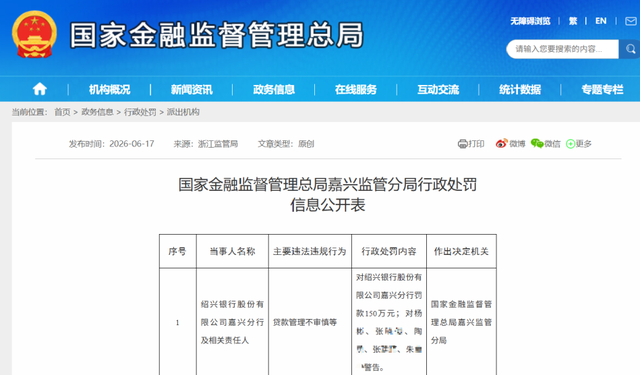Click 无障碍浏览 link
Image resolution: width=640 pixels, height=375 pixels.
coord(530,21)
